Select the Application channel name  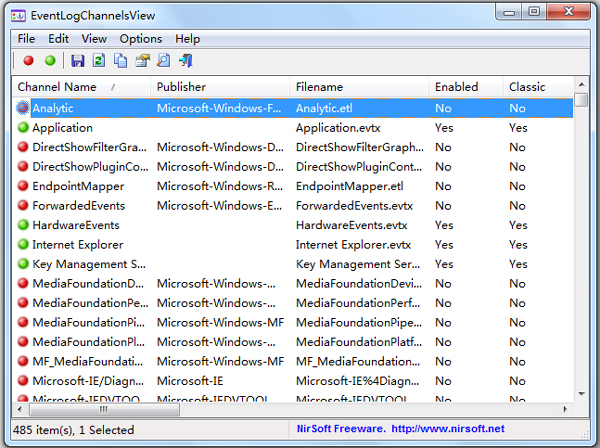pyautogui.click(x=62, y=128)
